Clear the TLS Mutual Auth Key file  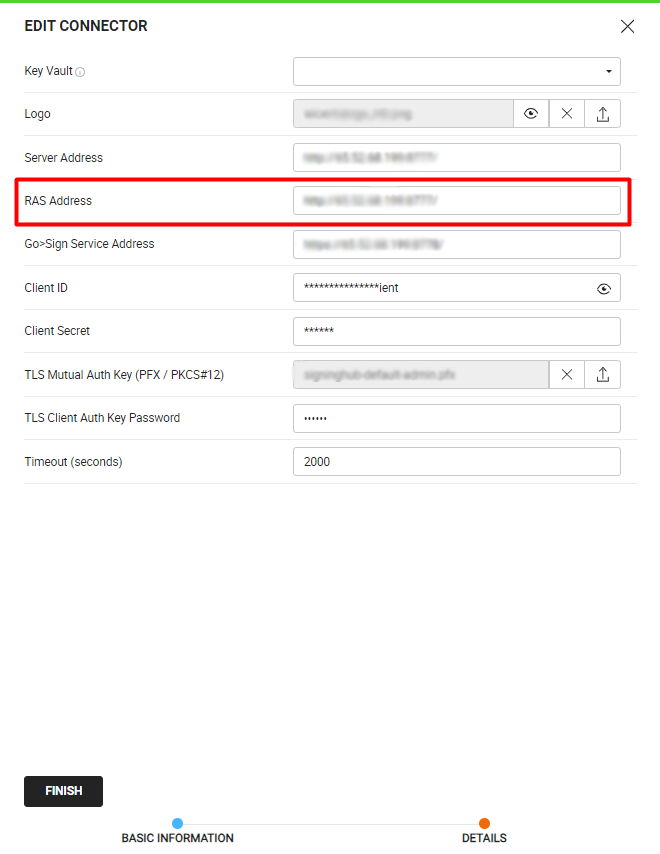click(567, 374)
